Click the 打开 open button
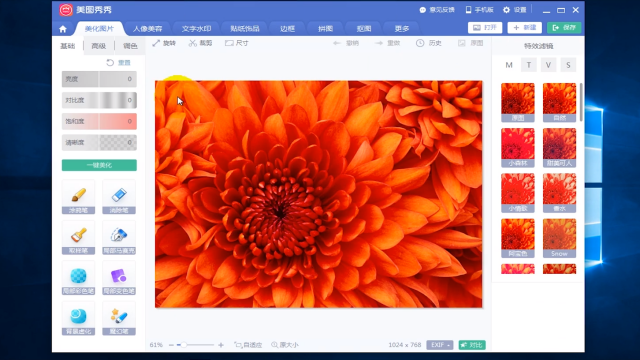 485,27
